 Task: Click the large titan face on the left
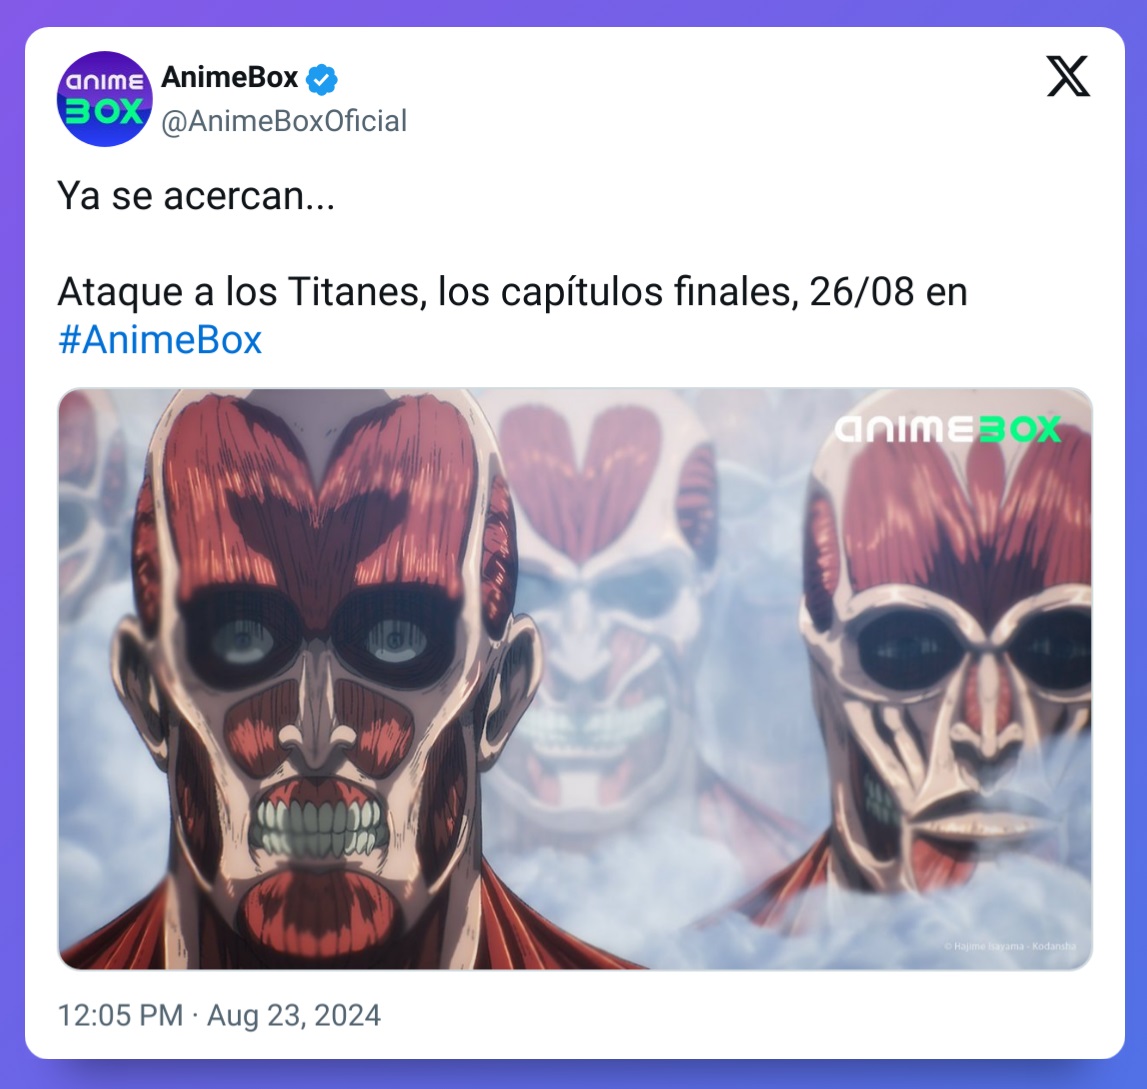322,658
